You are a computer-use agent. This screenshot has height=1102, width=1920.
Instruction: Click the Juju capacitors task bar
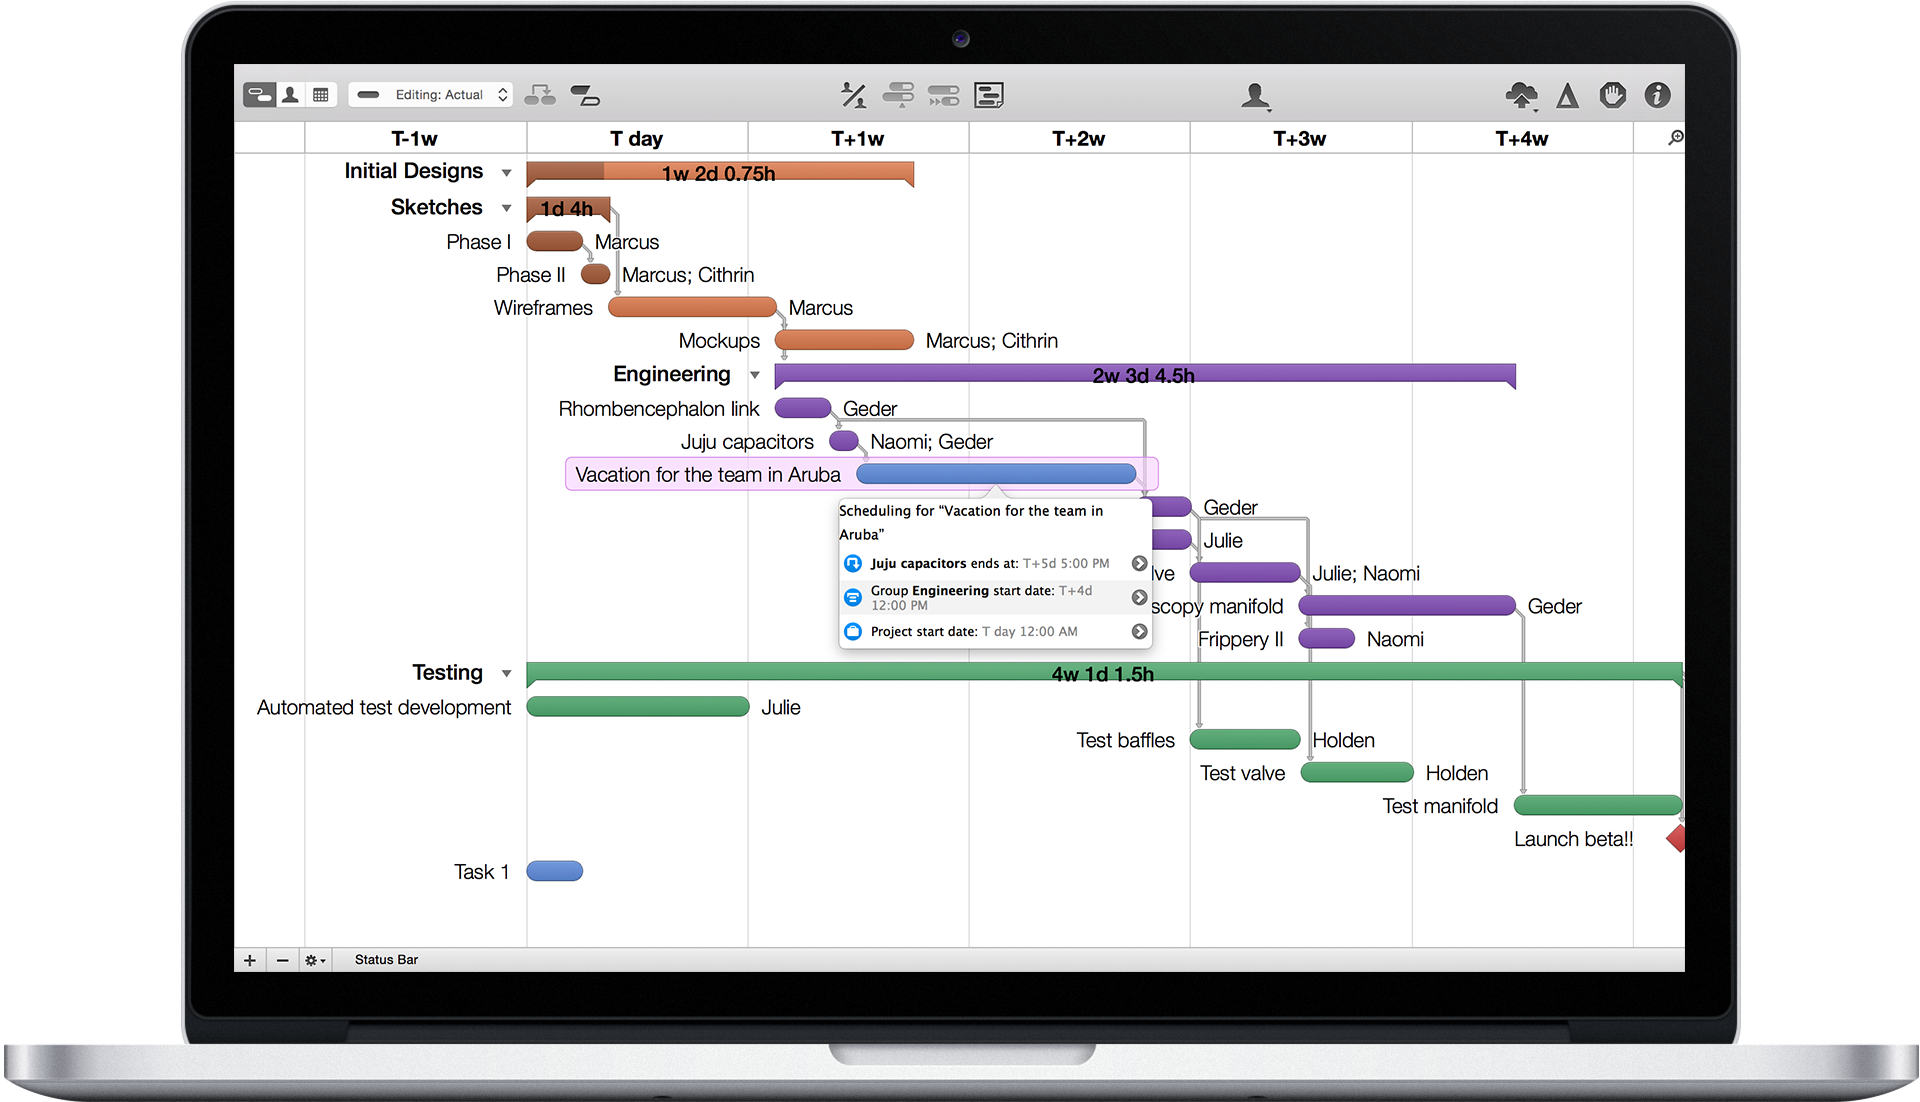(845, 441)
